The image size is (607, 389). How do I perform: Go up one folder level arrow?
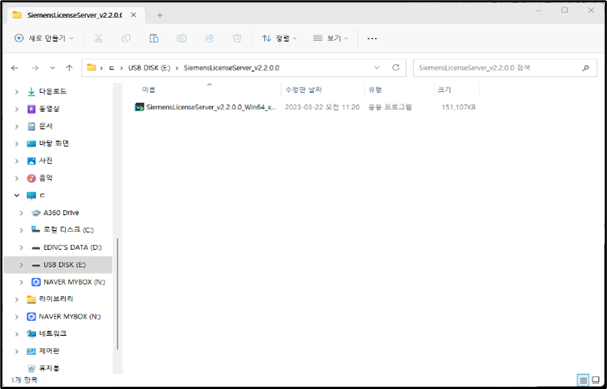point(69,68)
